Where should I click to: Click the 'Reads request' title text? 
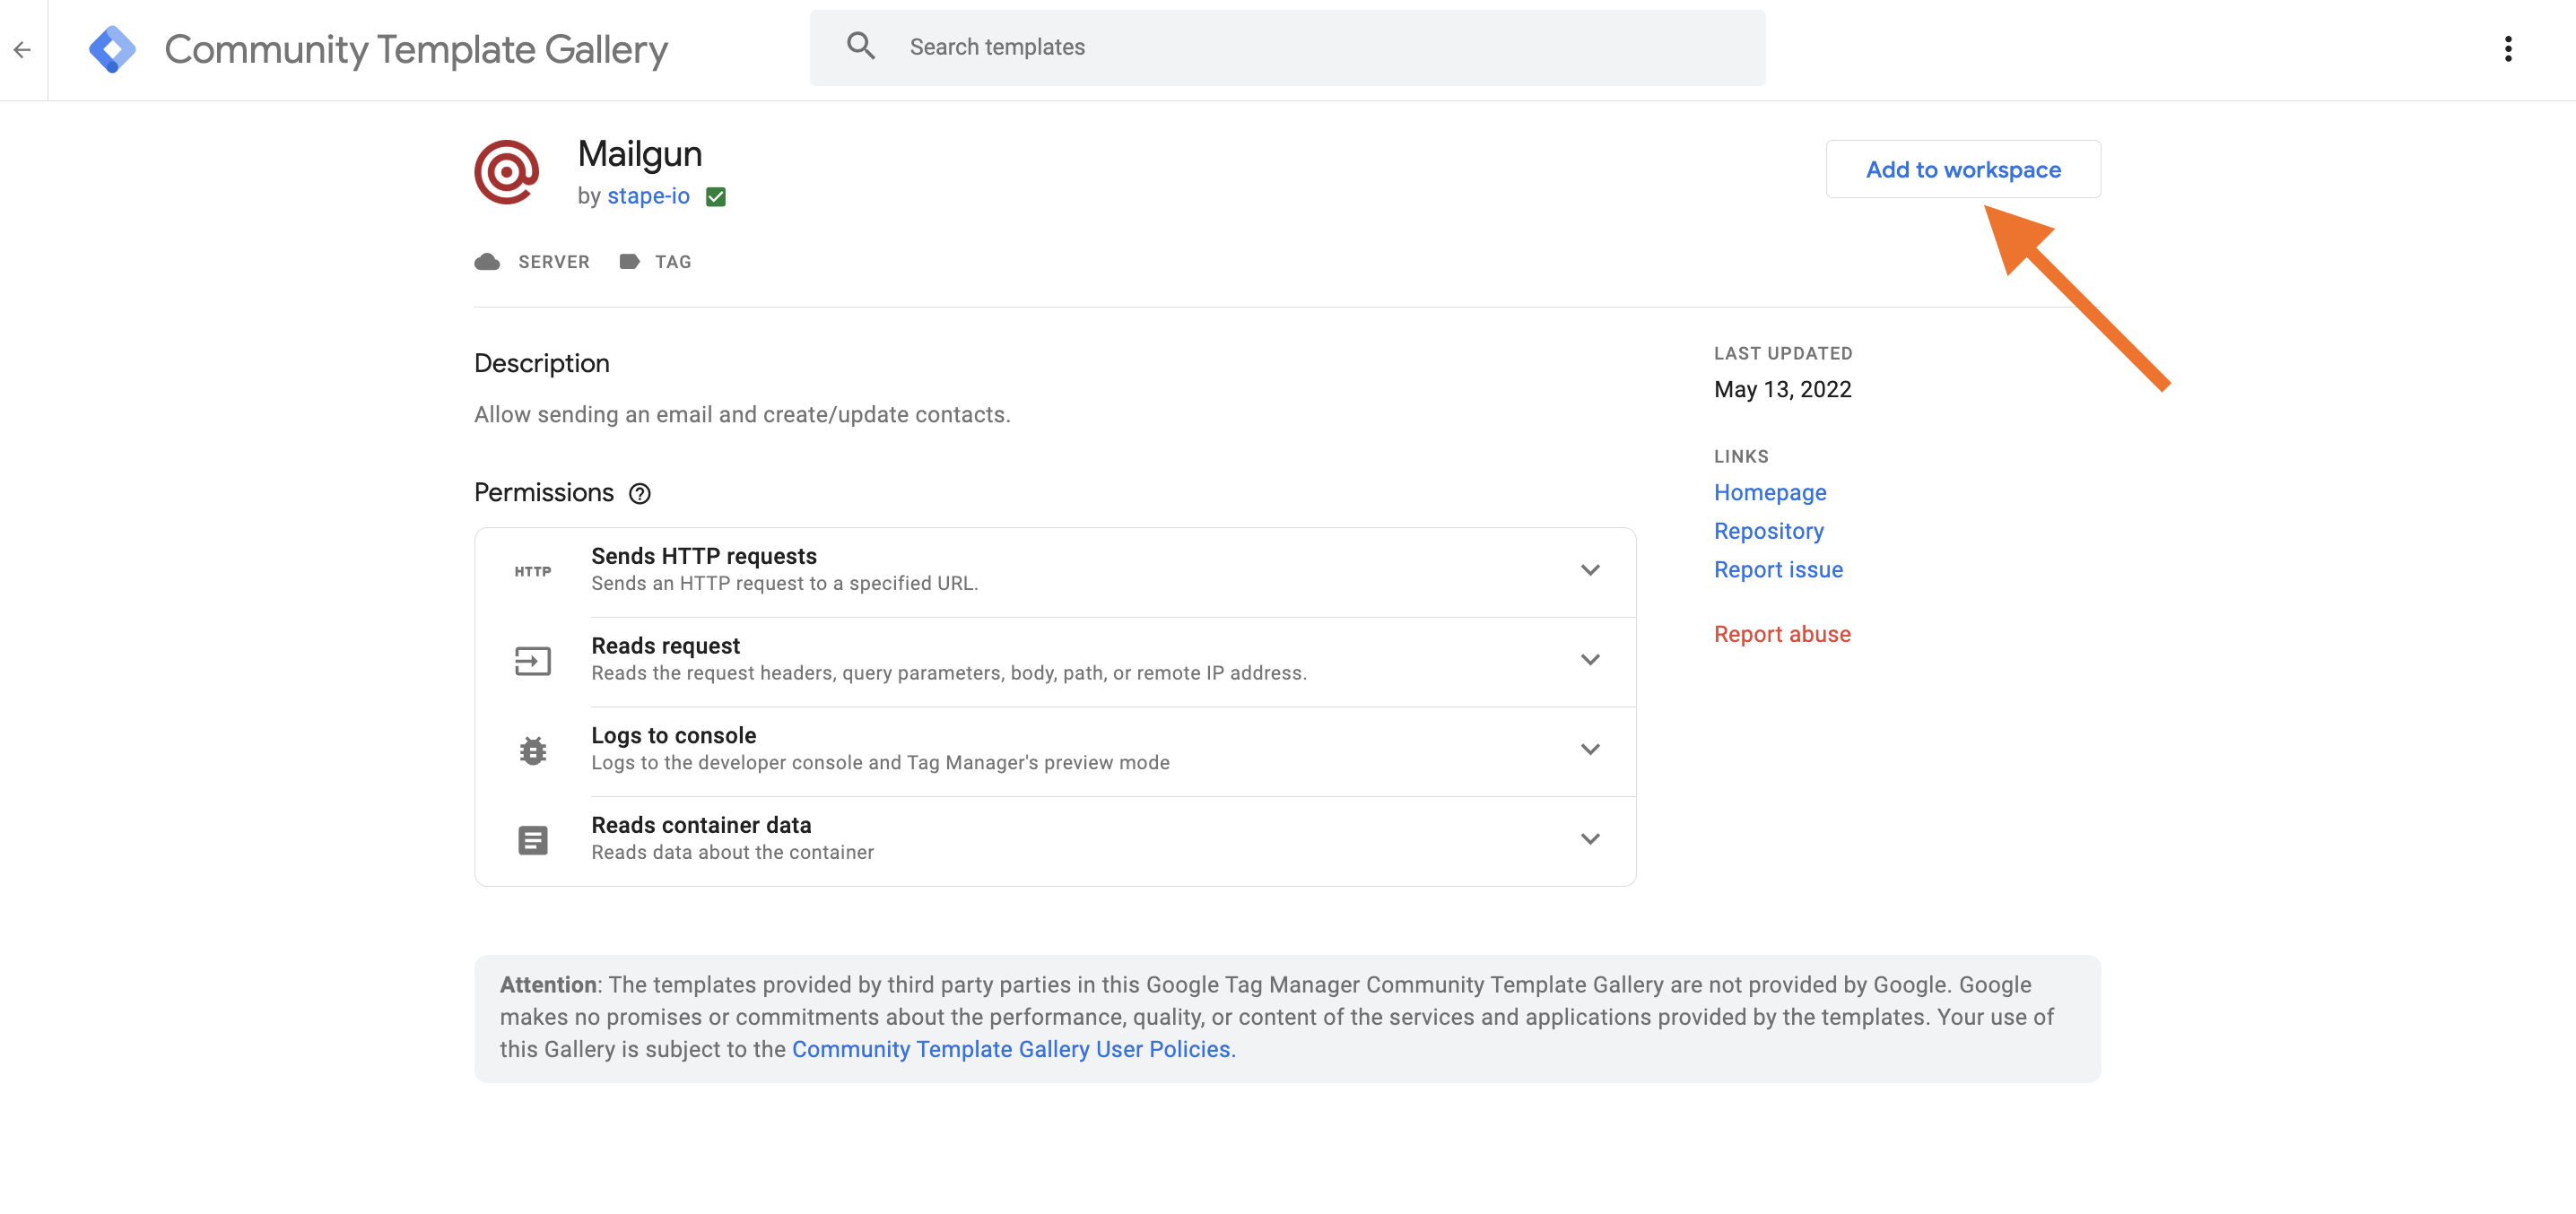click(665, 646)
